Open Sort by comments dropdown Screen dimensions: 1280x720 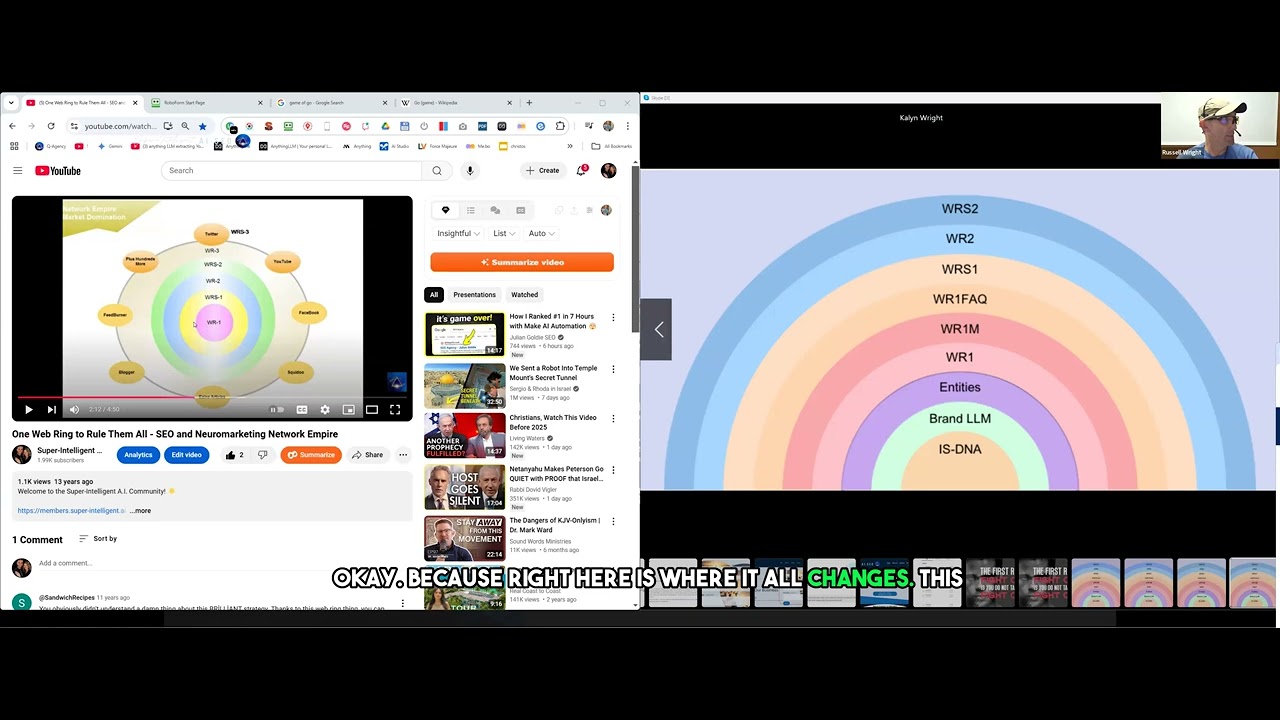coord(98,539)
